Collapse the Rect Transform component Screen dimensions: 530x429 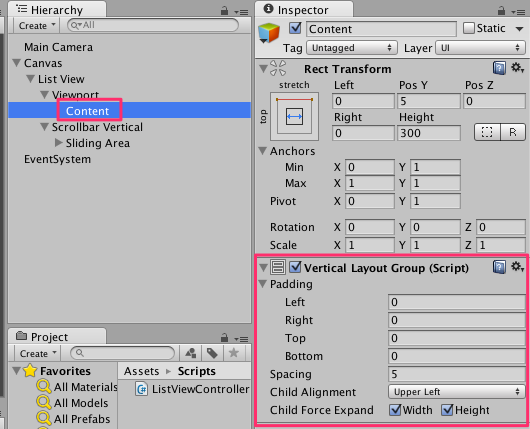263,69
